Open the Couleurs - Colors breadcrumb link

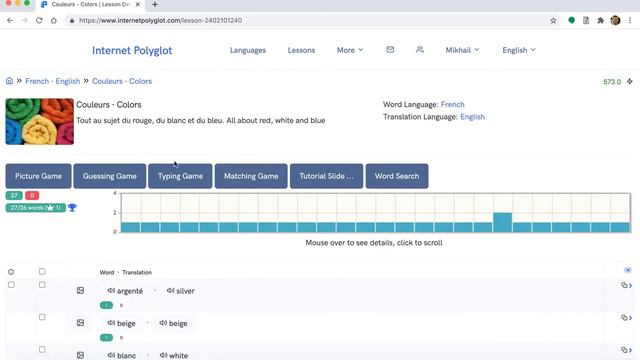(122, 81)
